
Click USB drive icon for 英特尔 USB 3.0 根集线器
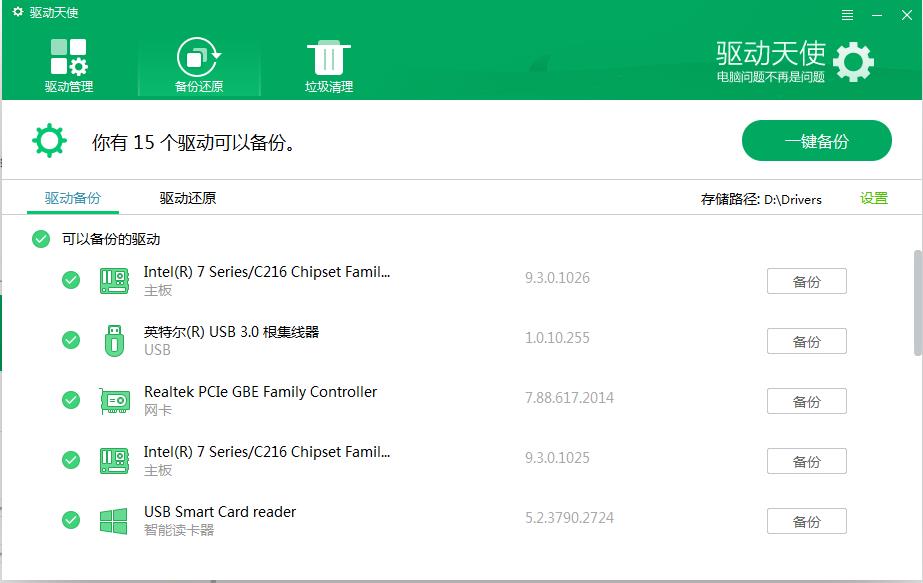(114, 341)
